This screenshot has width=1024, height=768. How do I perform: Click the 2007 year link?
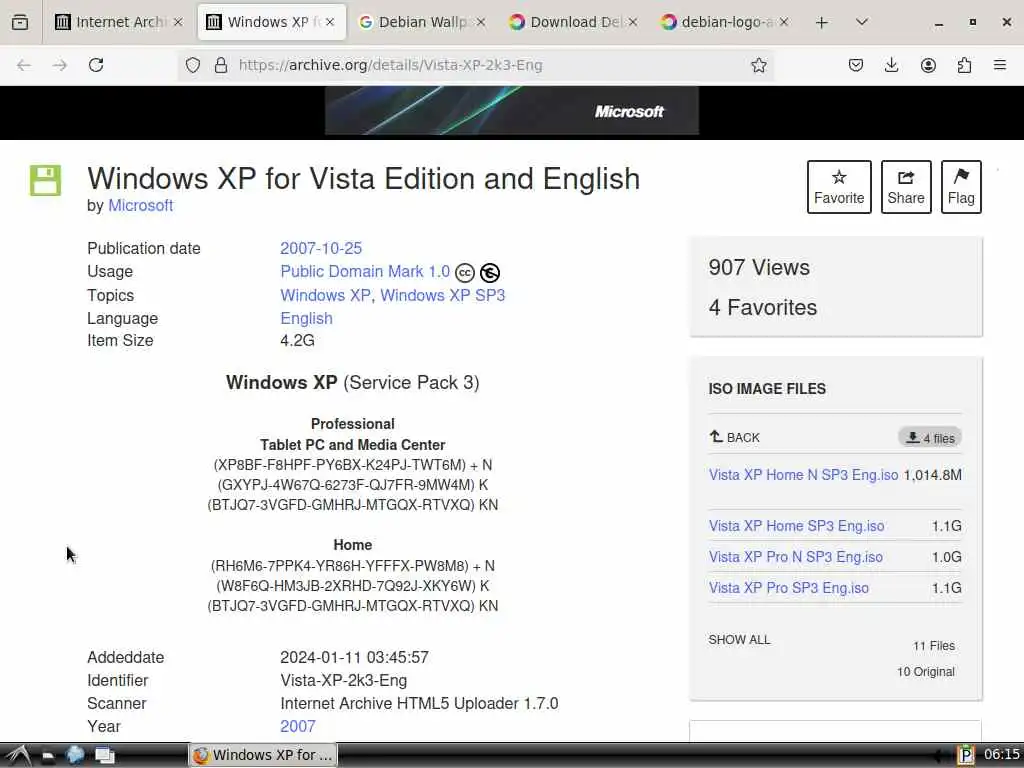298,726
